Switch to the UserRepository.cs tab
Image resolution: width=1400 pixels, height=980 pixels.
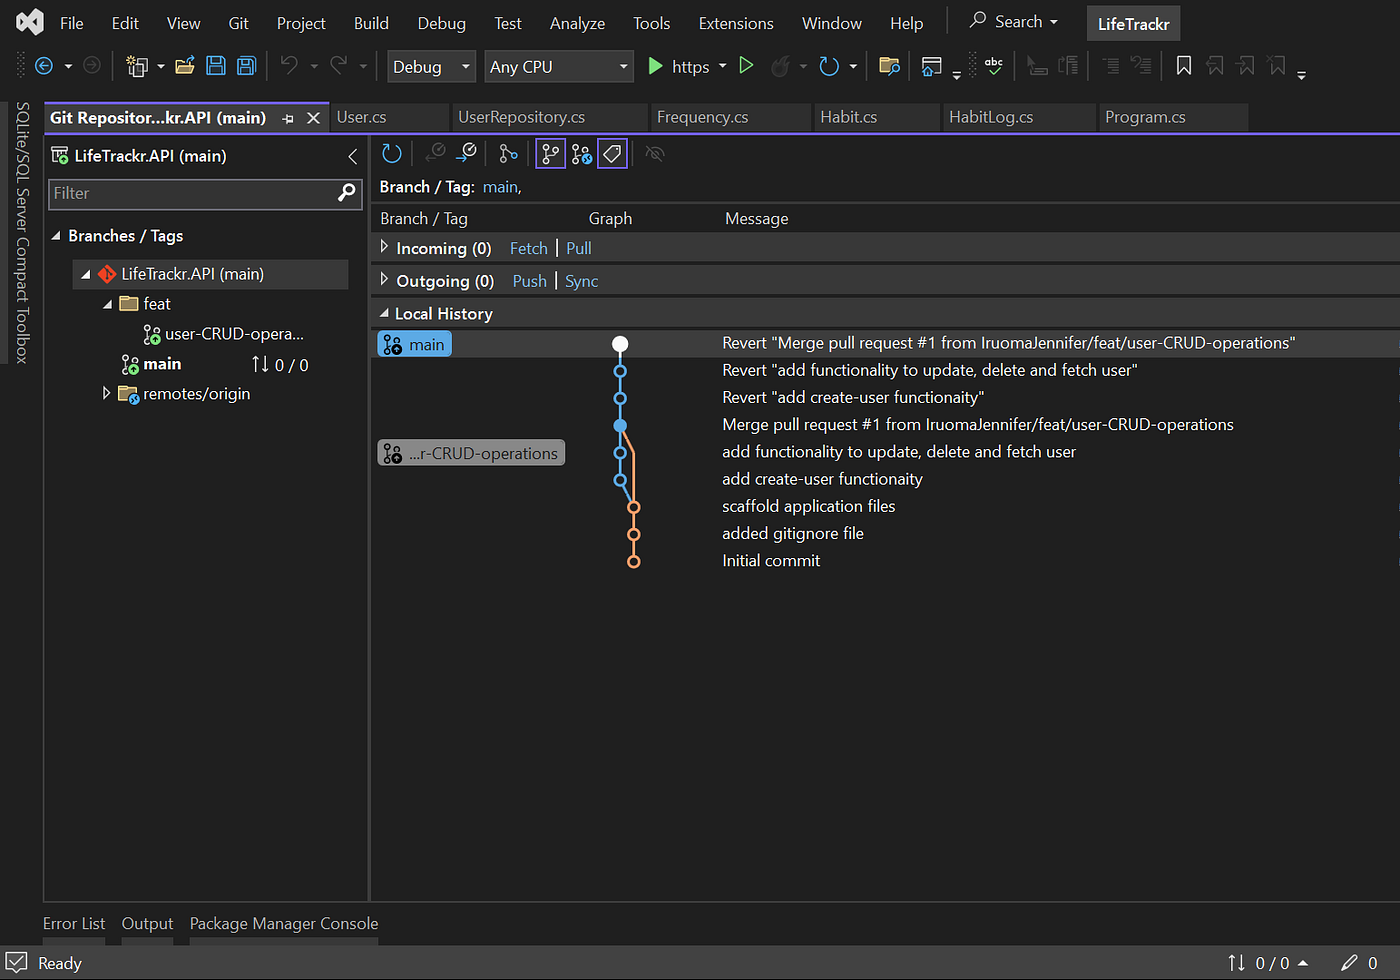521,117
